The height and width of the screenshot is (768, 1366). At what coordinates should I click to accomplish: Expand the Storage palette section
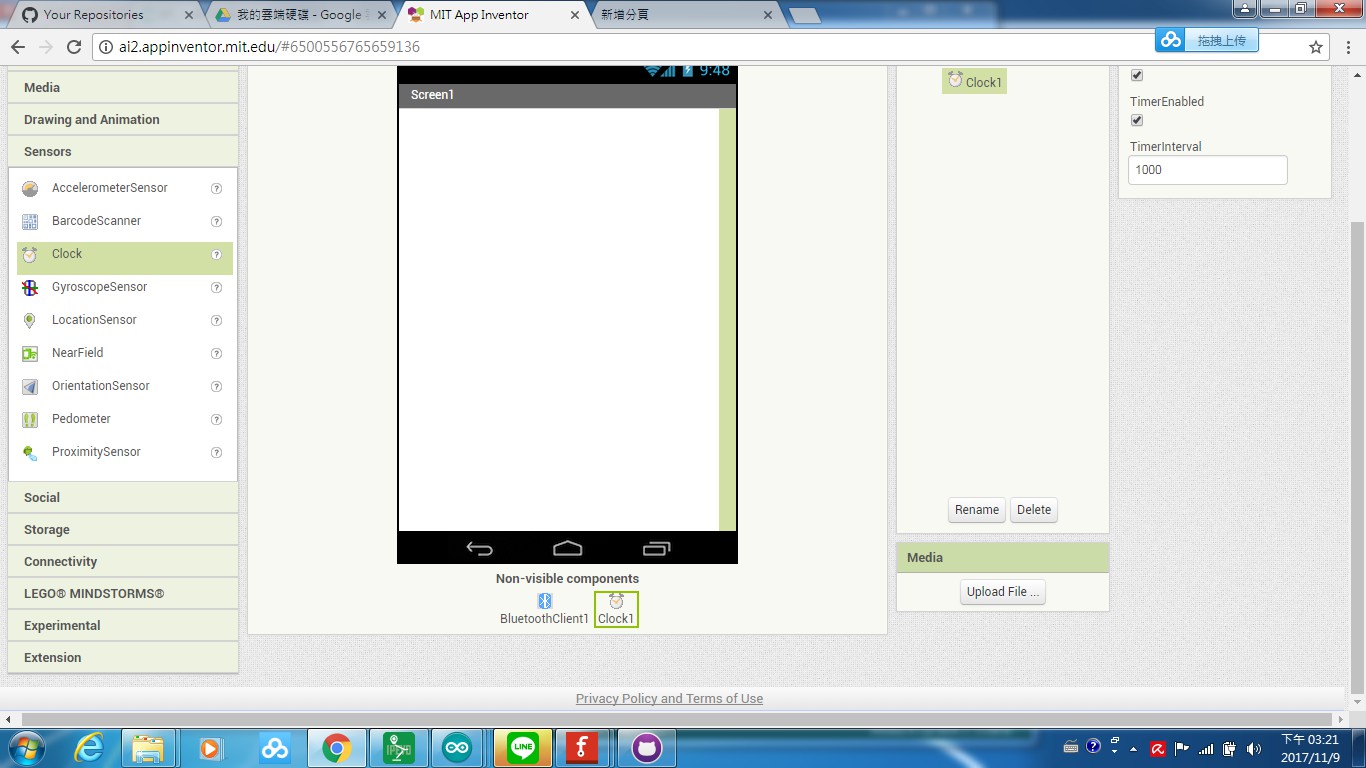[123, 529]
